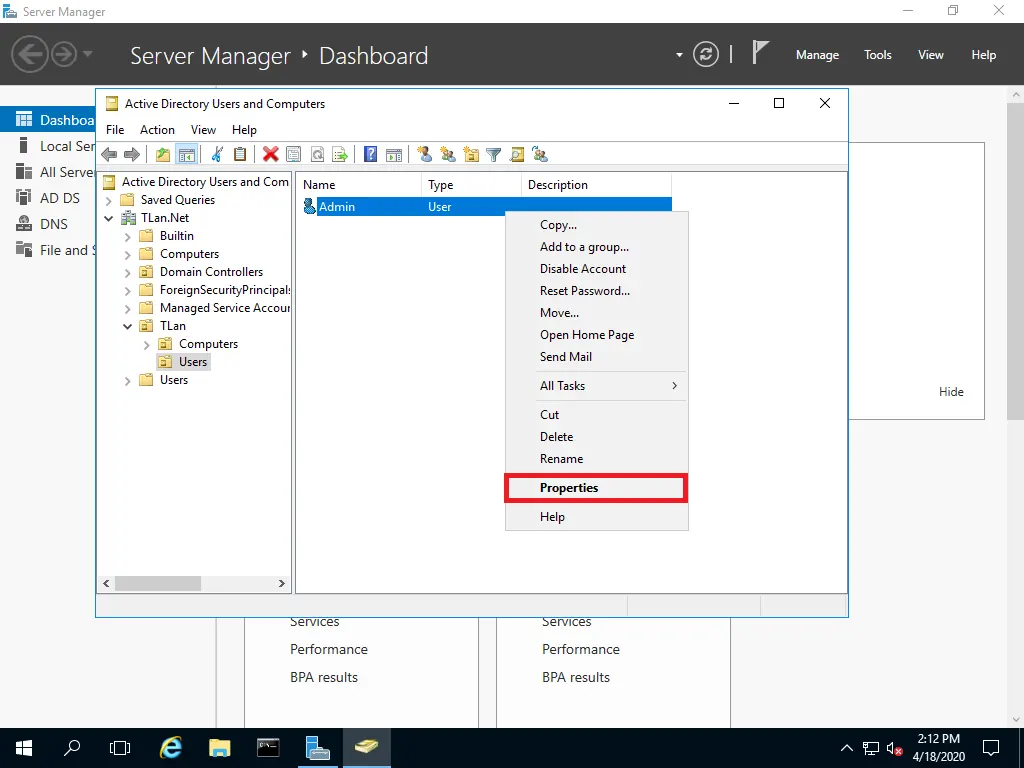Click the Find objects magnifier icon

coord(517,155)
